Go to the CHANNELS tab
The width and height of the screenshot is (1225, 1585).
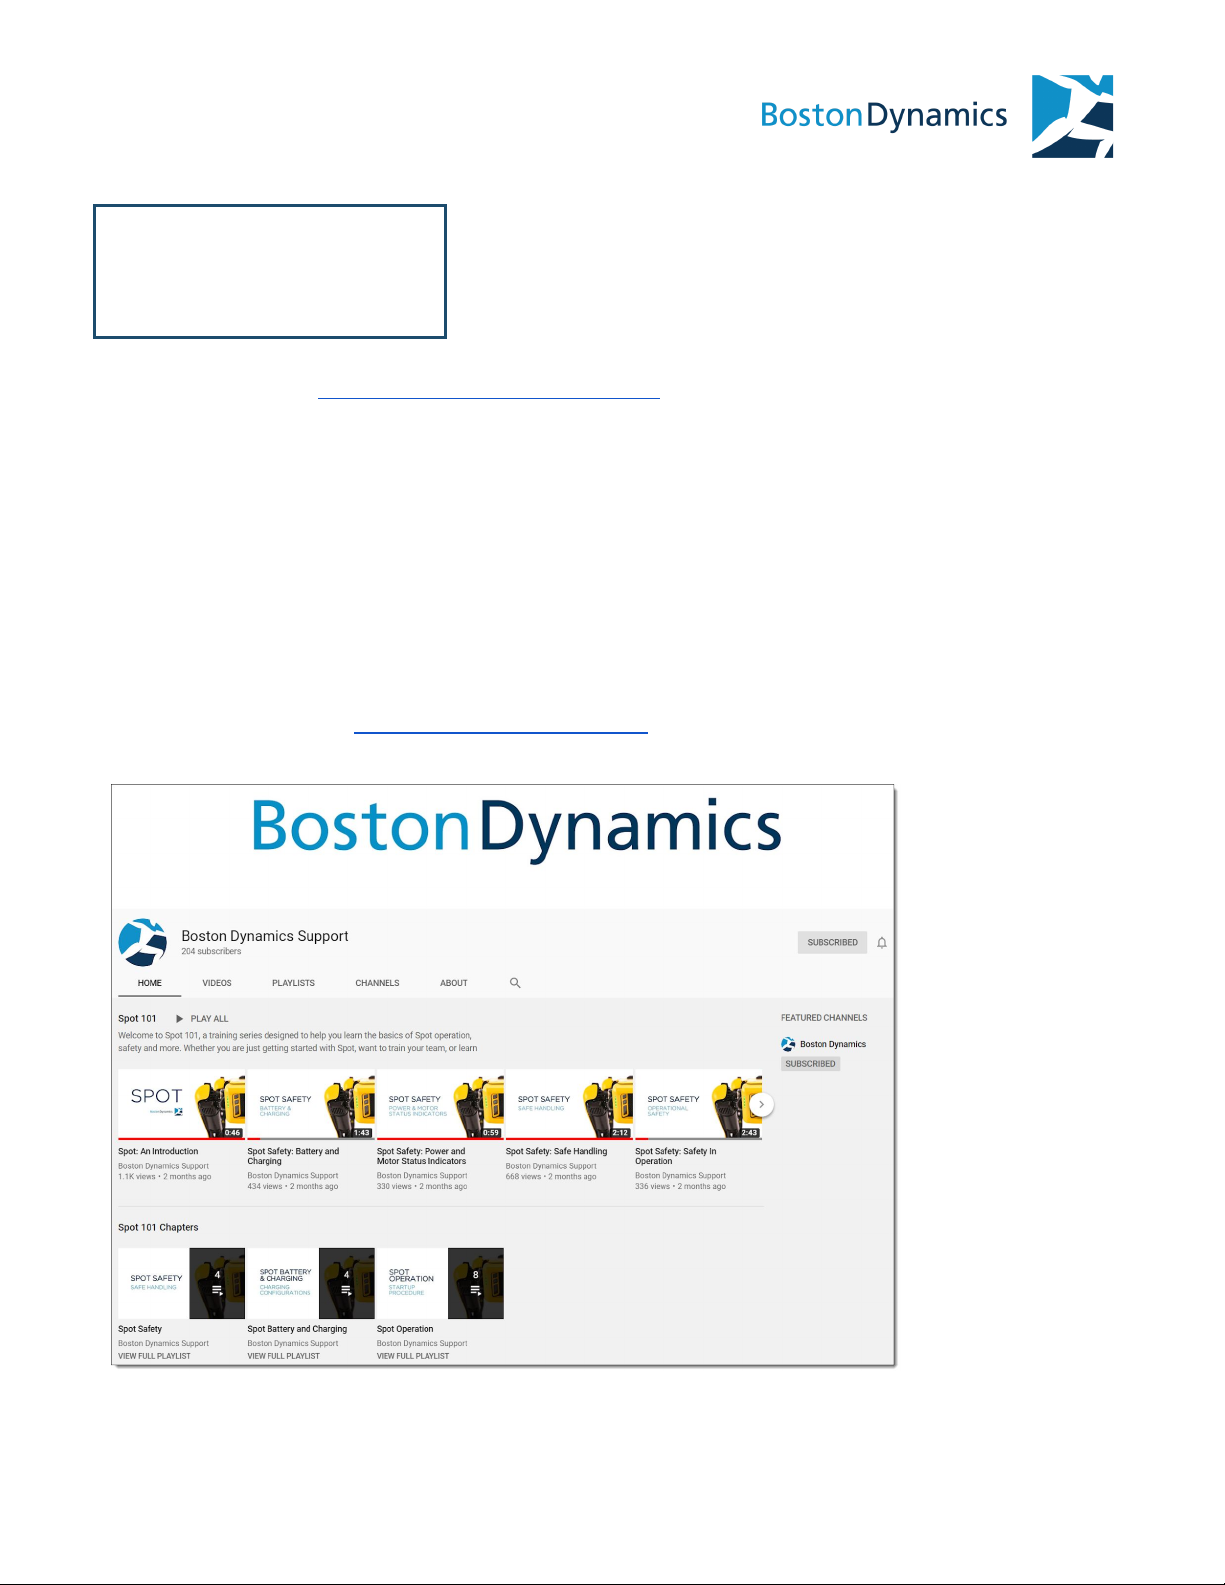point(377,983)
